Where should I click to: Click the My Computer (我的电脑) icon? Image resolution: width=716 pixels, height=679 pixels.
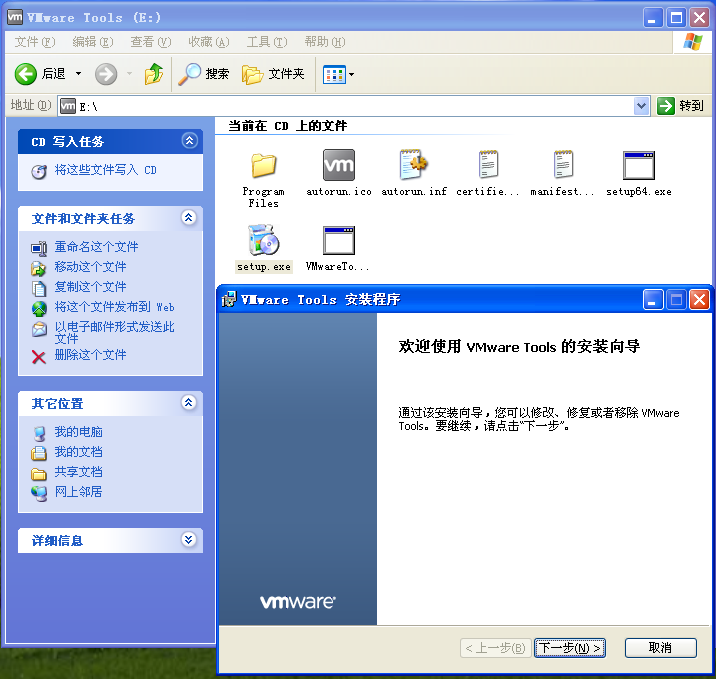coord(39,433)
